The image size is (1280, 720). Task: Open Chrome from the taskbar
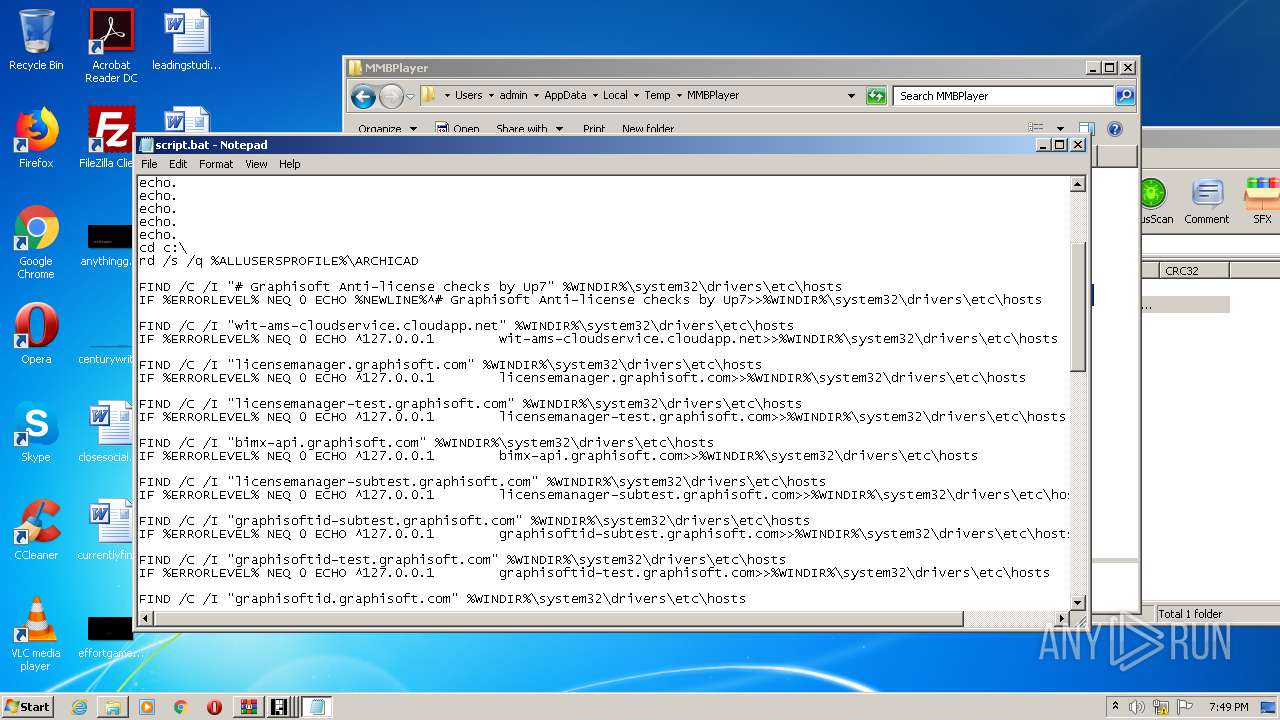[x=181, y=707]
